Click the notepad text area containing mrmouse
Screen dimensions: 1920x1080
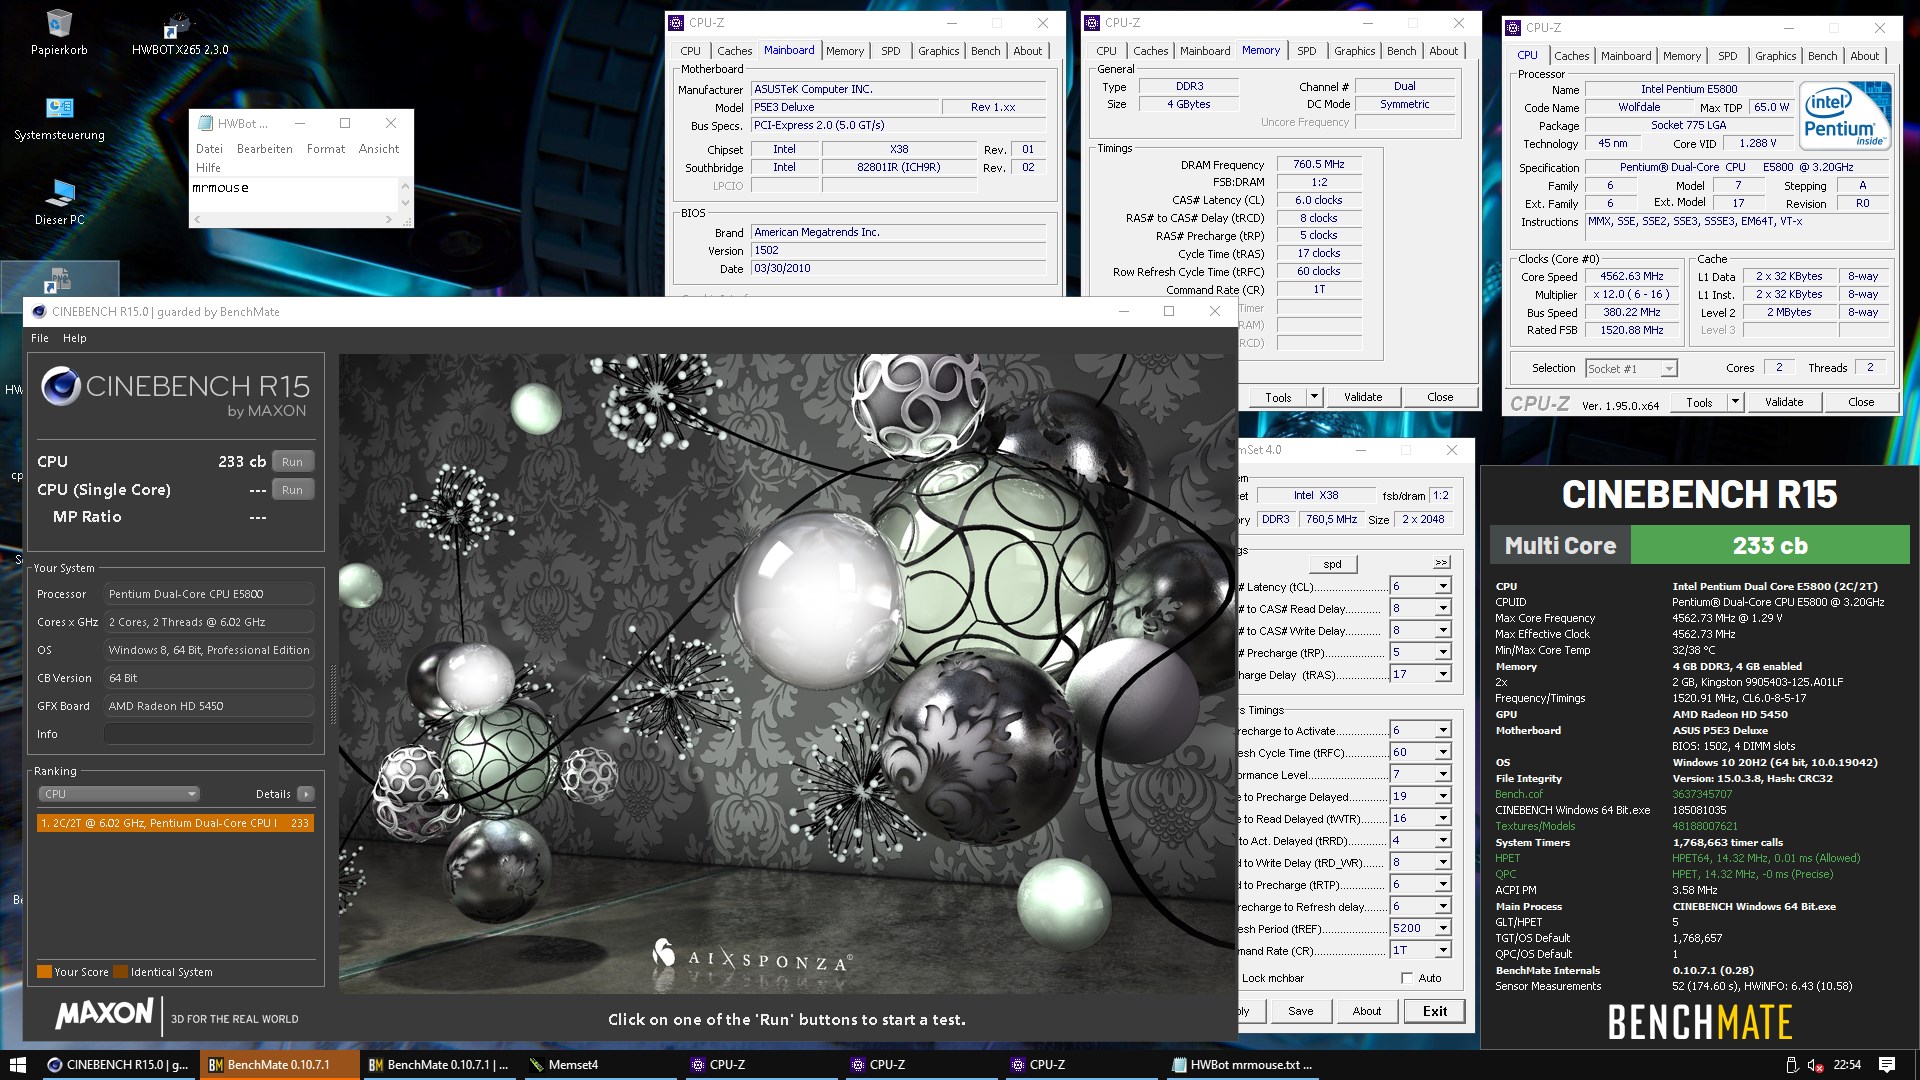point(294,194)
